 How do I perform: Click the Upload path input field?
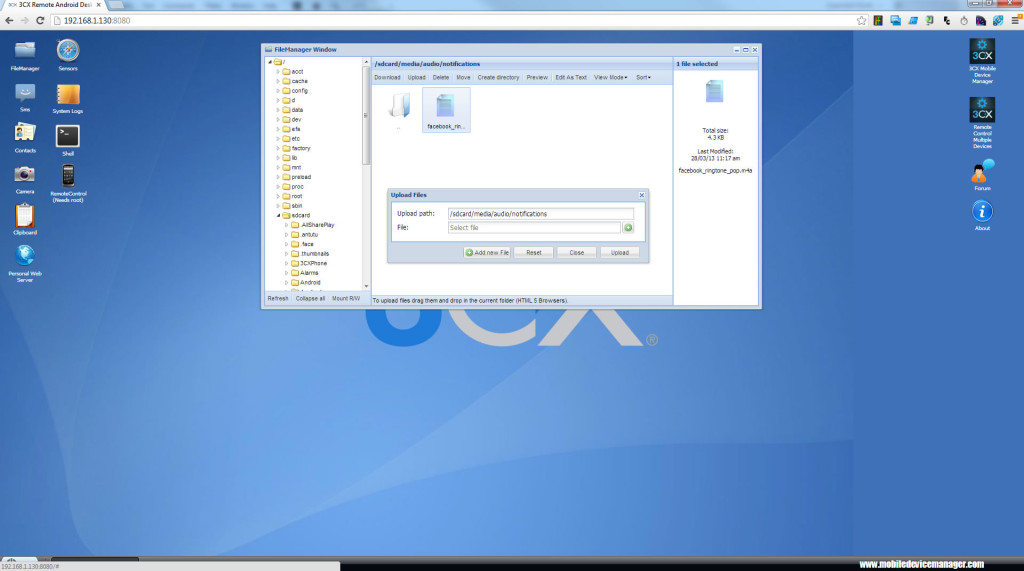[540, 214]
